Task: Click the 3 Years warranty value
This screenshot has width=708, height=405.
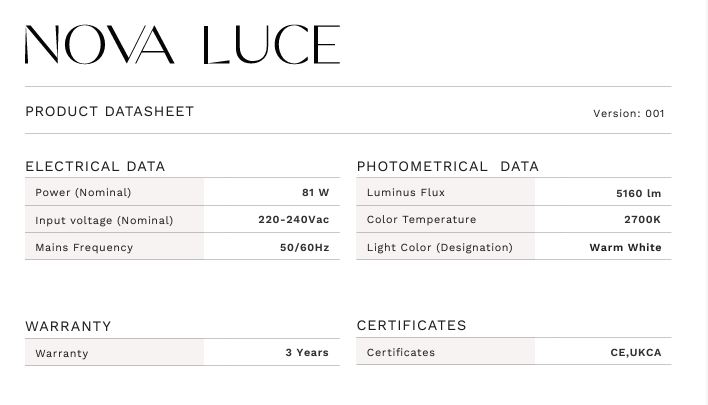Action: point(307,353)
